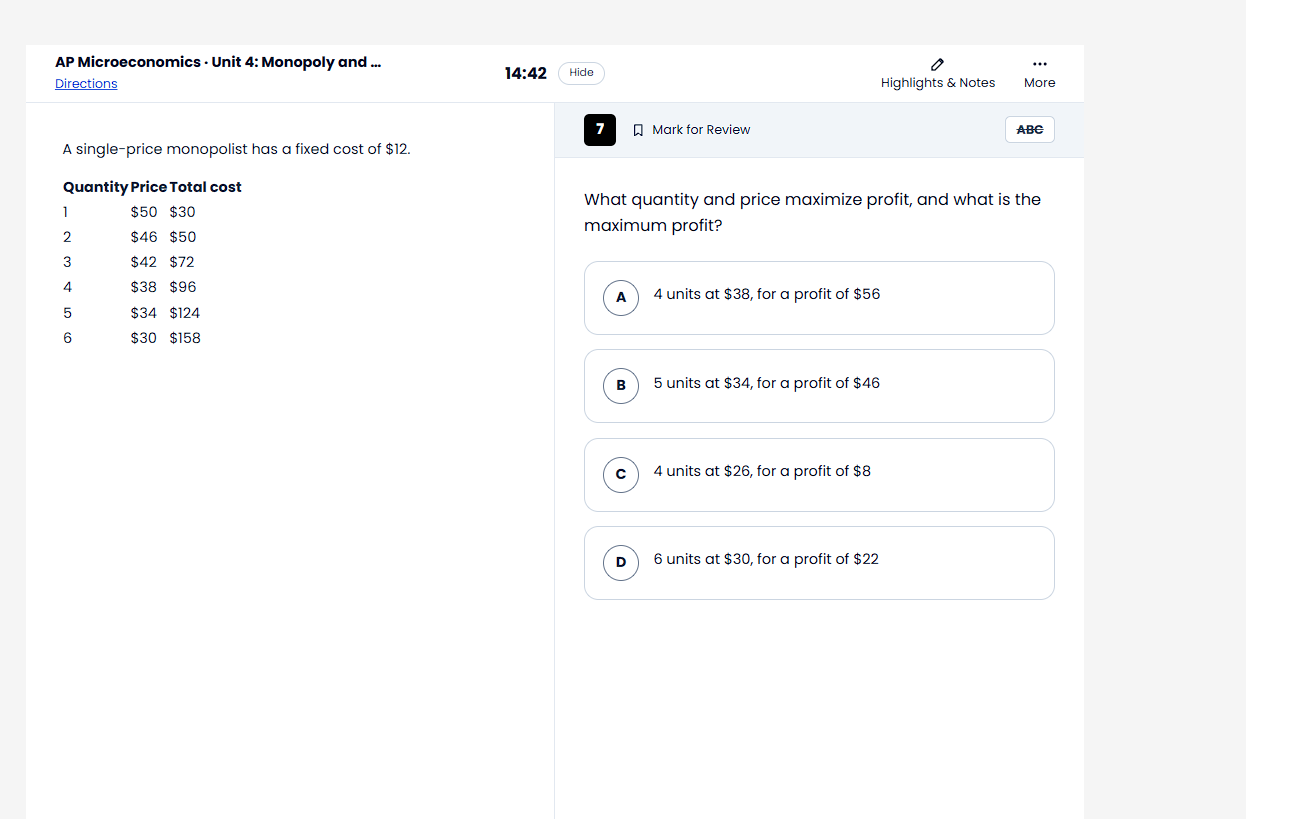Toggle the ABC strikethrough answer eliminator
1291x819 pixels.
tap(1029, 130)
